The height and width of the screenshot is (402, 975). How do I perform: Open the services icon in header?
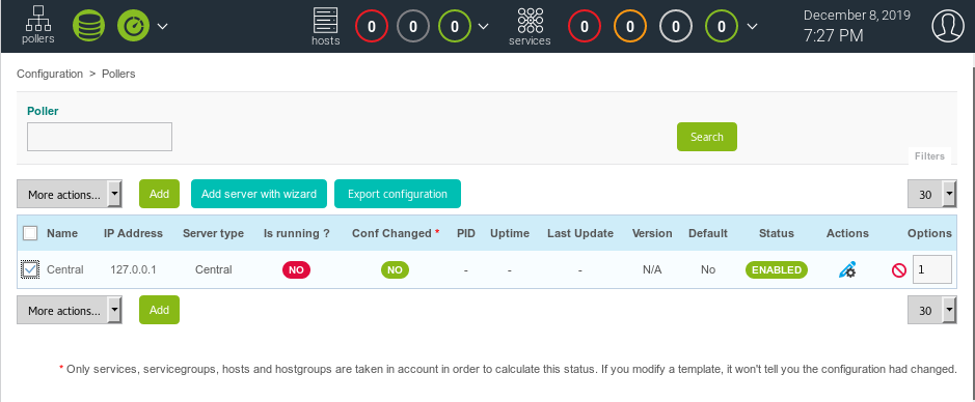tap(530, 26)
